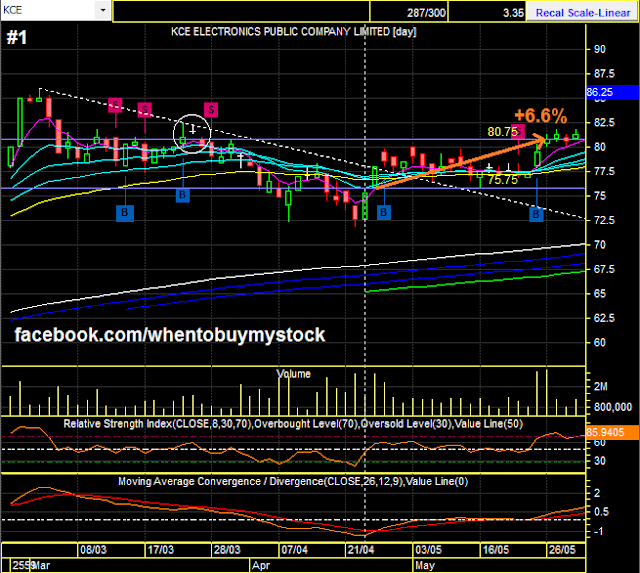Click the 3.35 value field

coord(487,13)
